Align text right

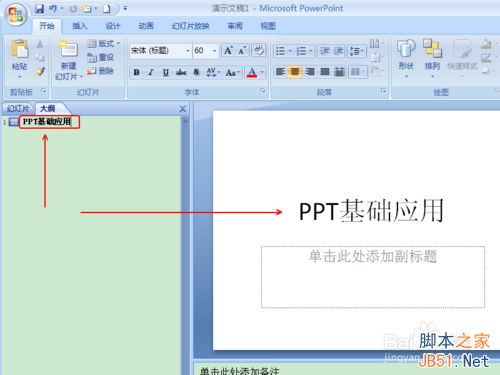pyautogui.click(x=310, y=71)
